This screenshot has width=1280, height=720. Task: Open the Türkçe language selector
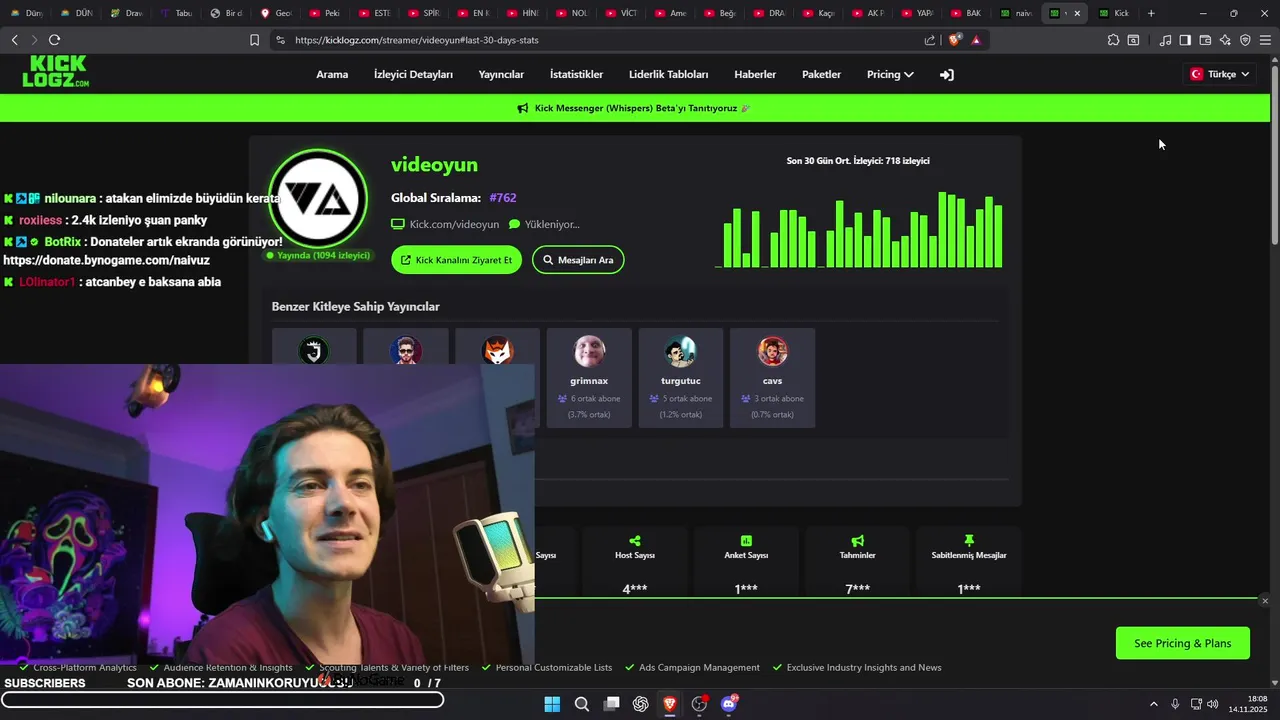[x=1220, y=74]
